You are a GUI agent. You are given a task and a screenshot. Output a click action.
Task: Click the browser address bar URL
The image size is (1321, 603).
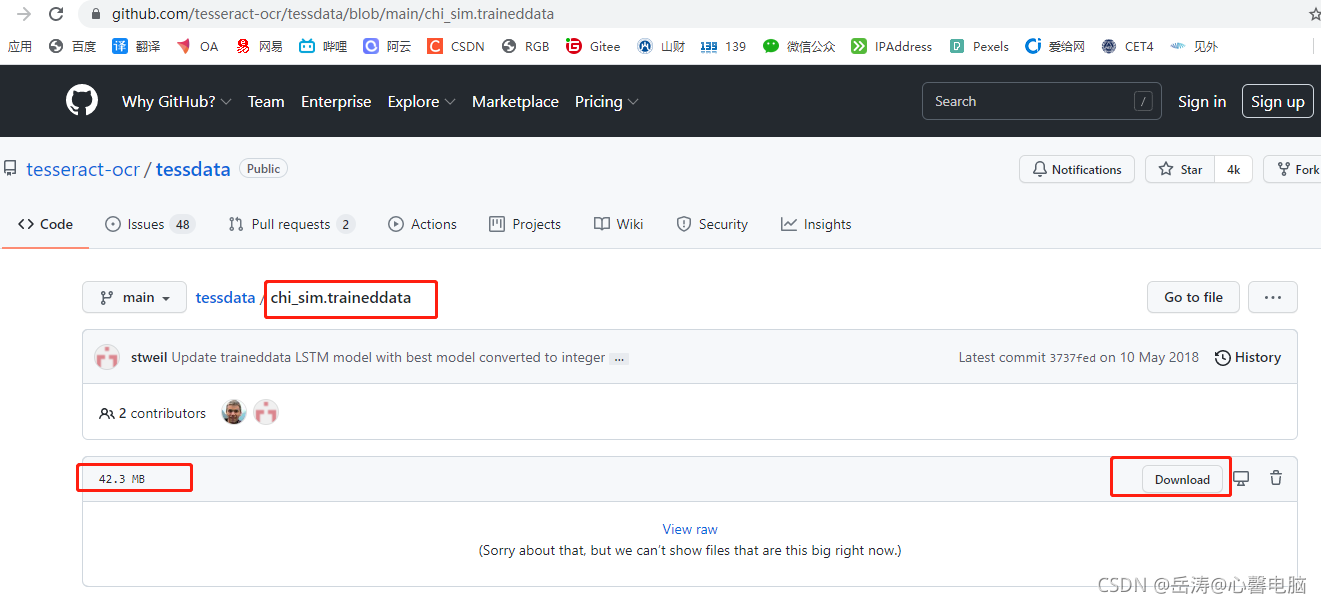click(332, 14)
